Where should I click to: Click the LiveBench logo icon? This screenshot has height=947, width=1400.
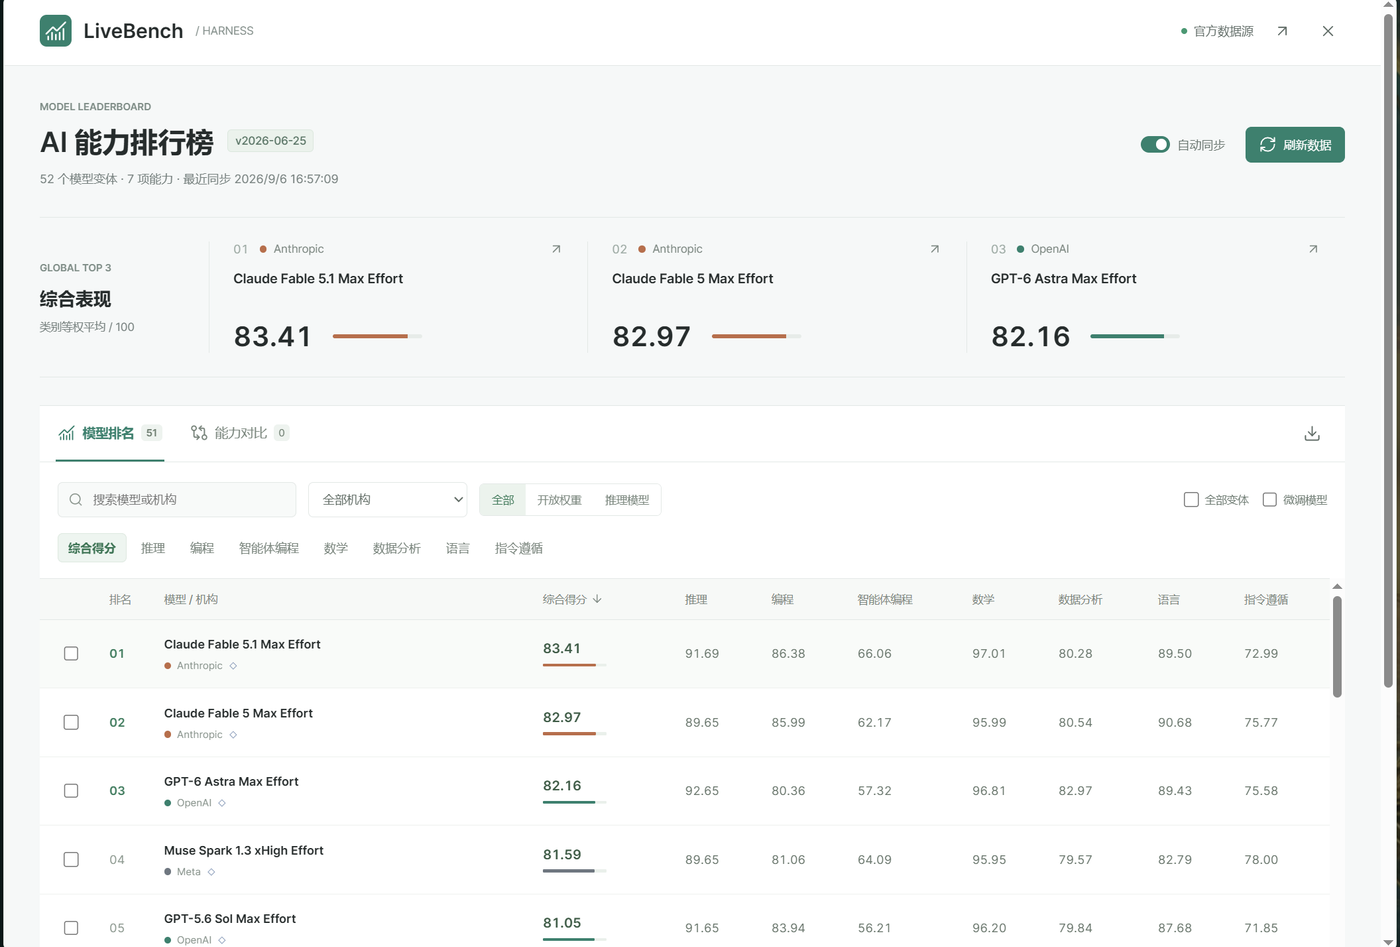coord(55,31)
